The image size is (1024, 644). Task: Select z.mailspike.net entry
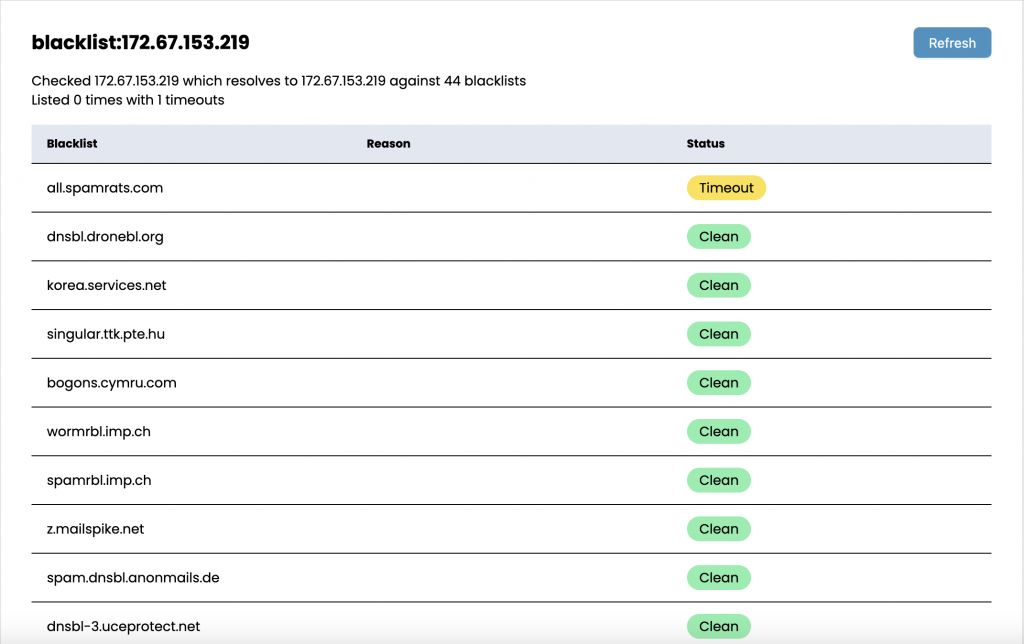(95, 529)
